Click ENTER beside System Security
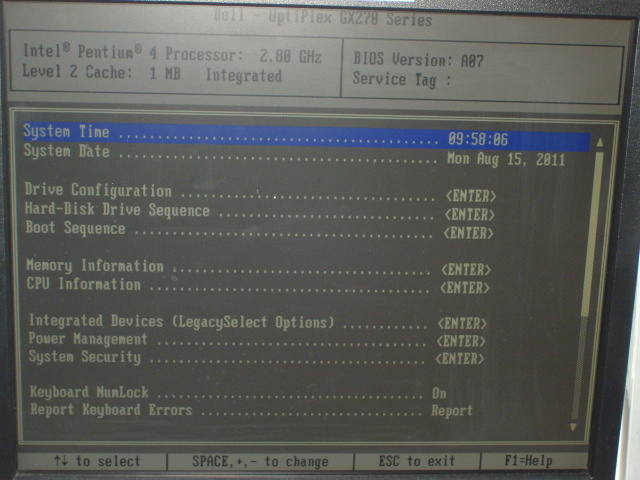 point(460,358)
